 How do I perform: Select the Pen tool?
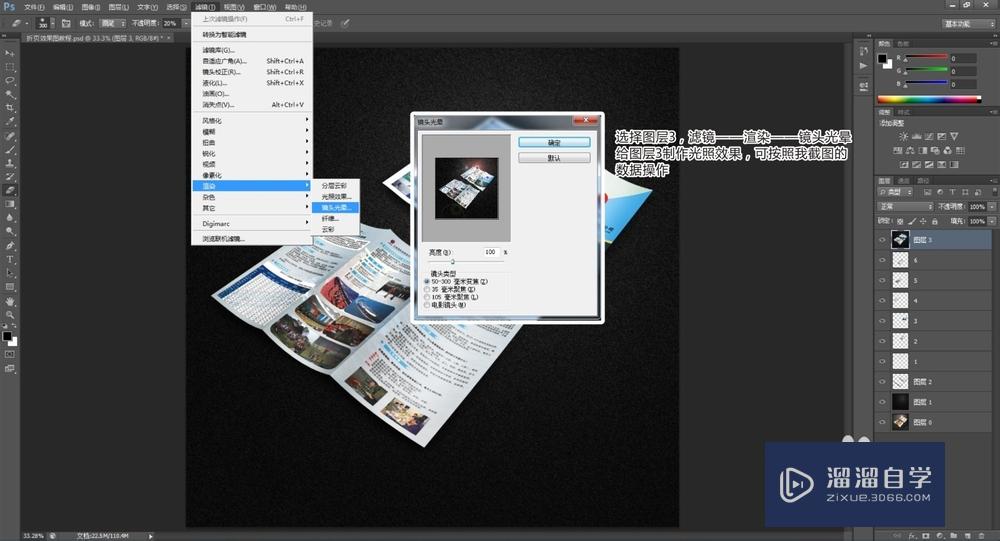tap(10, 246)
